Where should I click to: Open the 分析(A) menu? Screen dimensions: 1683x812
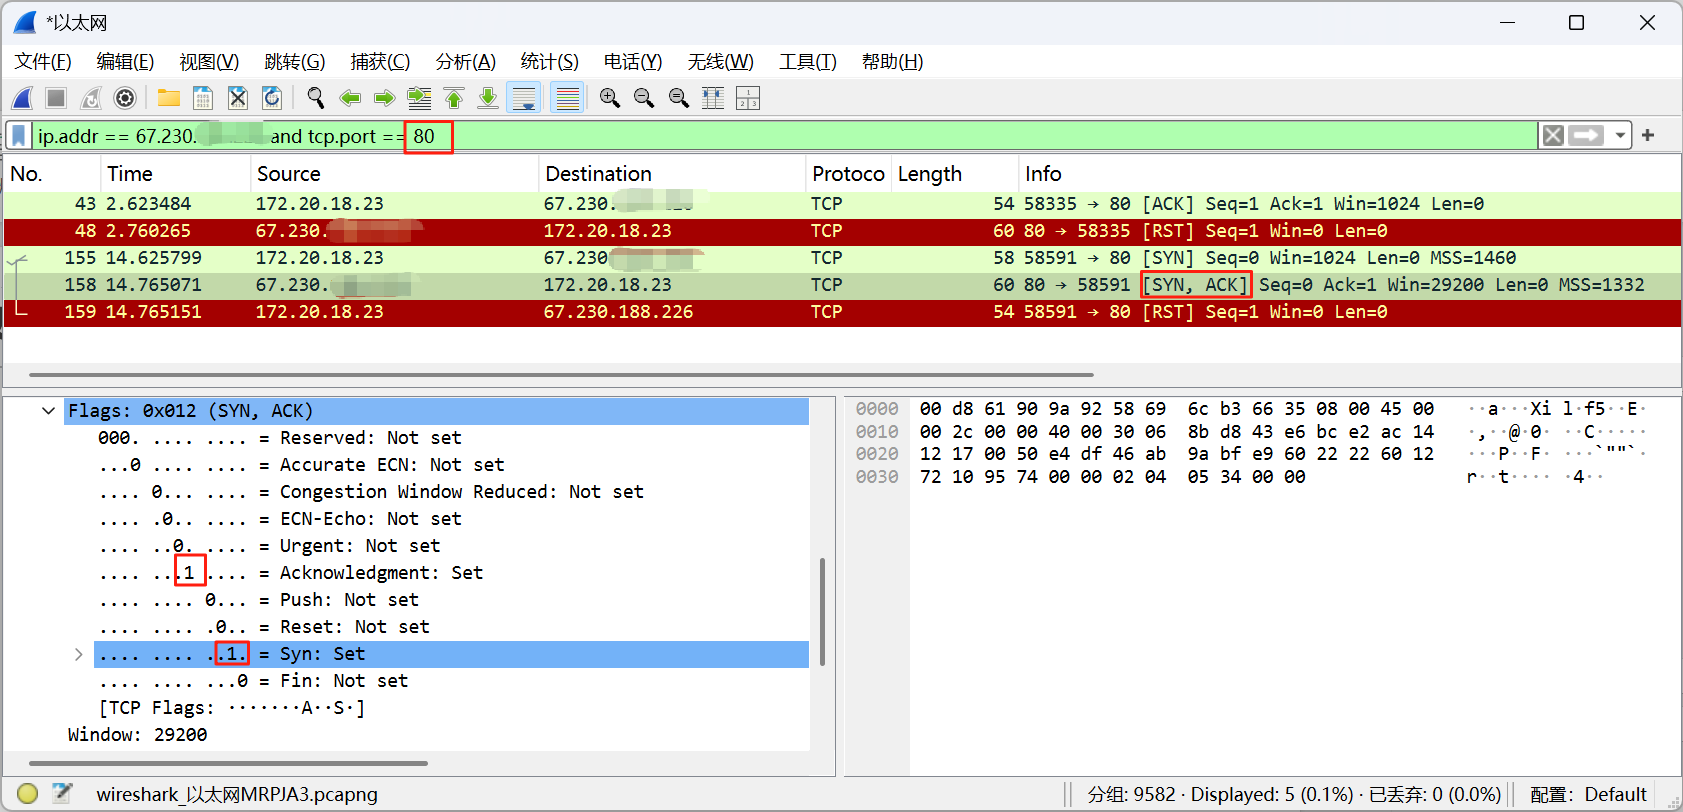[x=465, y=62]
